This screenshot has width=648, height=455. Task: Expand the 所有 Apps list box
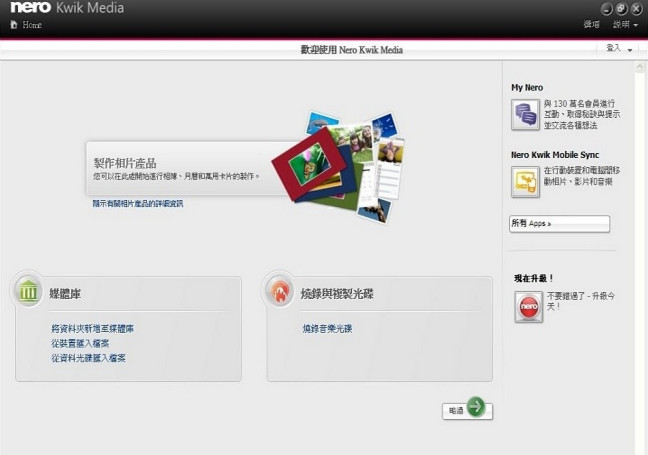pos(558,224)
